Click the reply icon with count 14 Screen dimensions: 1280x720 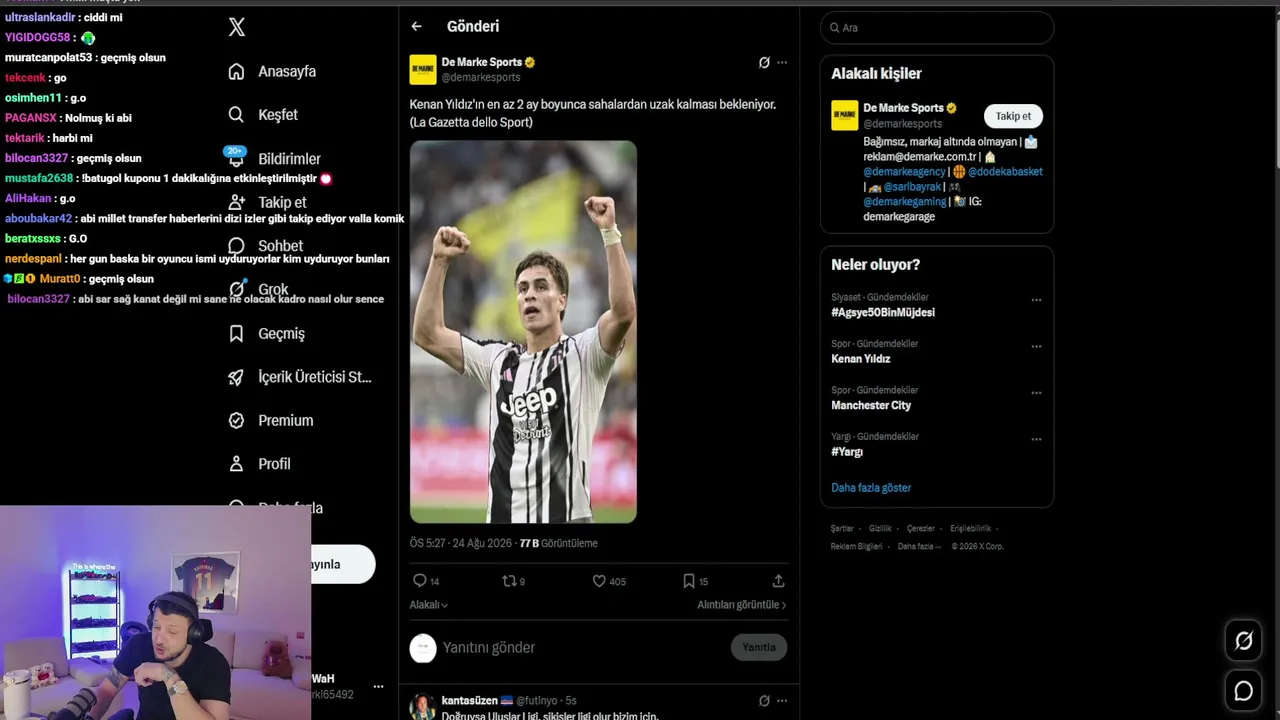420,581
